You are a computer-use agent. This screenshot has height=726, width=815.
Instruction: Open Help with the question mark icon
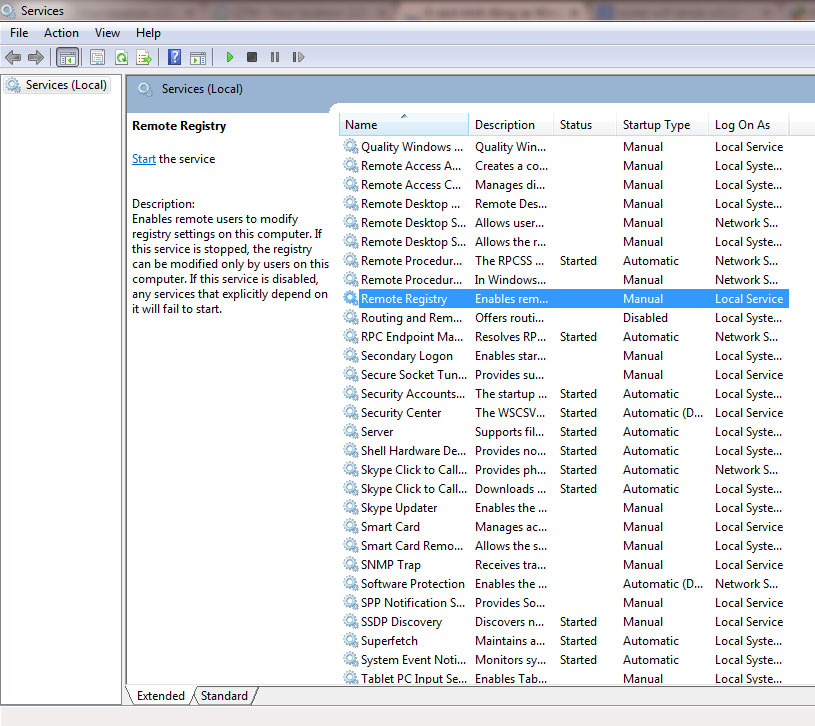click(175, 57)
